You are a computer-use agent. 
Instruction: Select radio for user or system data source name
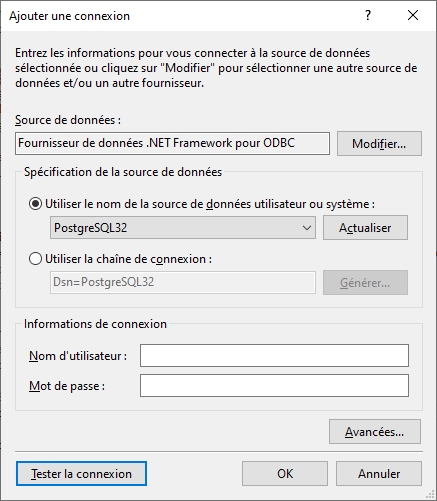35,204
